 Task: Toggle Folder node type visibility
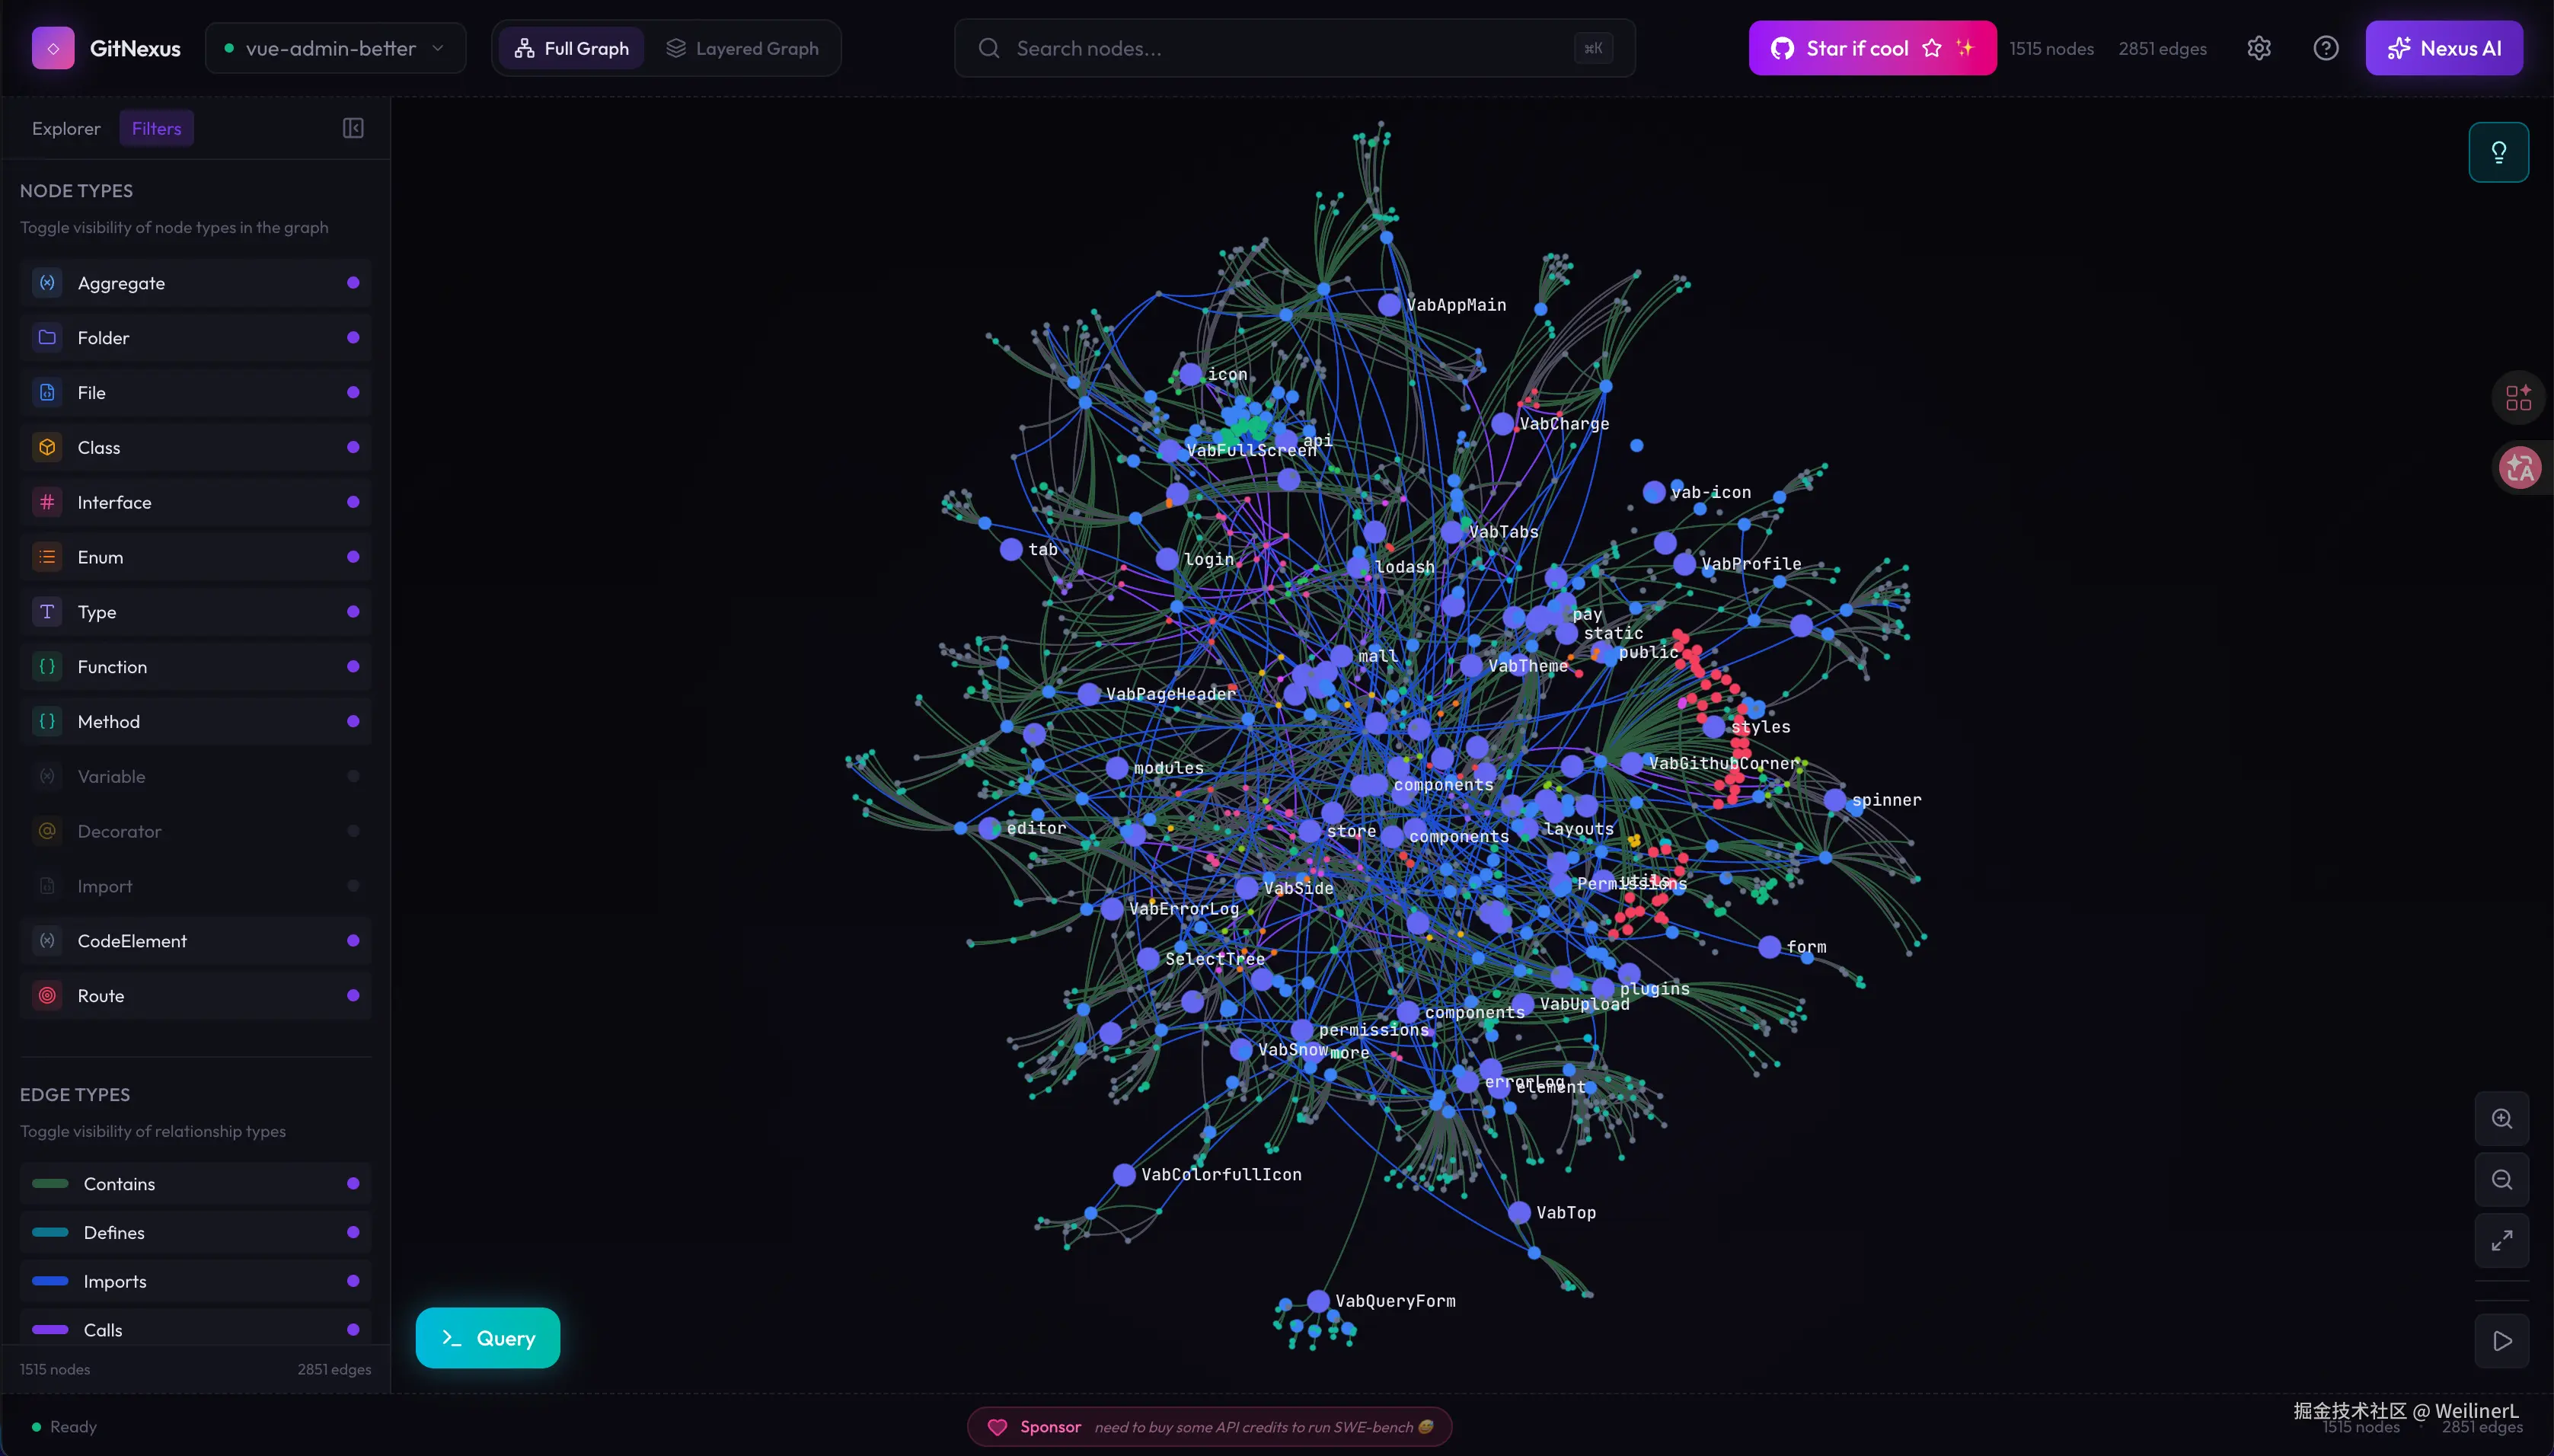(195, 338)
